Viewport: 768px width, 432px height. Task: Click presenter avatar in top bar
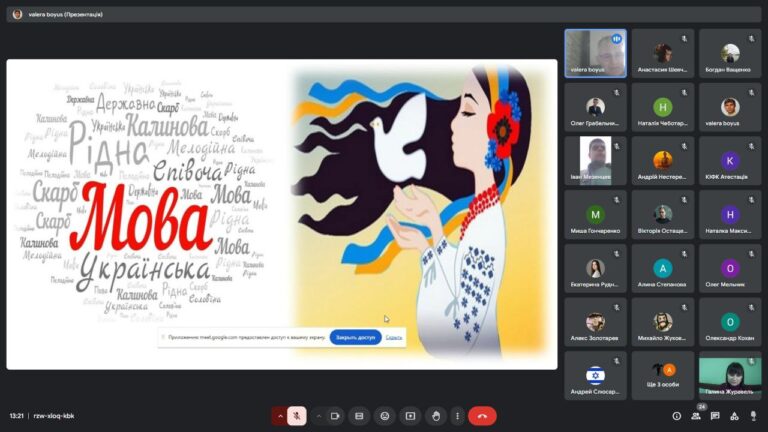click(x=18, y=14)
